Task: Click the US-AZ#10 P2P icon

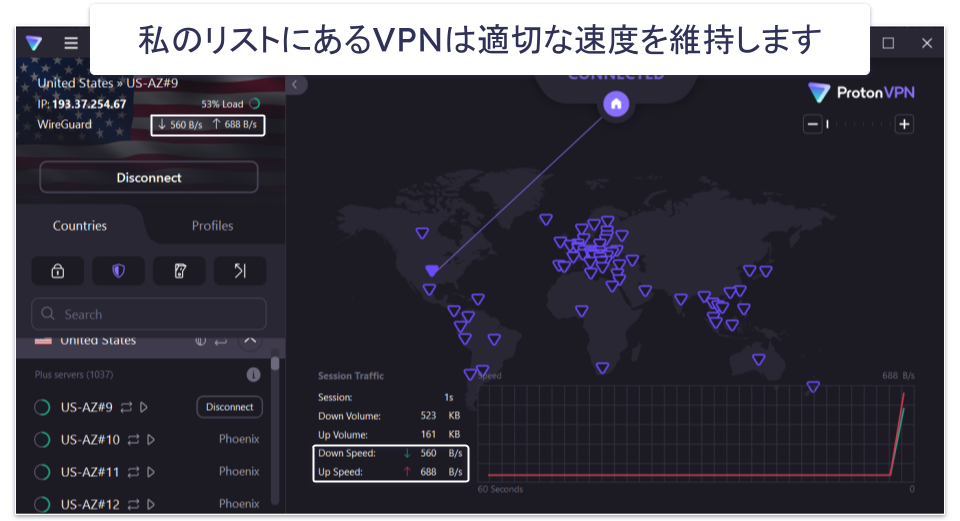Action: (x=133, y=440)
